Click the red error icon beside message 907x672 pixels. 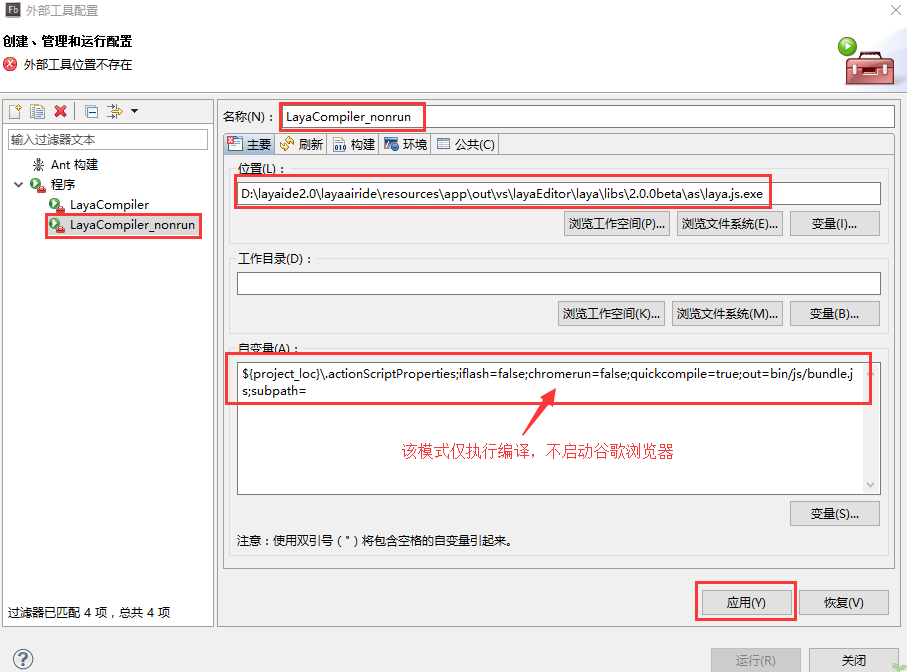click(10, 64)
